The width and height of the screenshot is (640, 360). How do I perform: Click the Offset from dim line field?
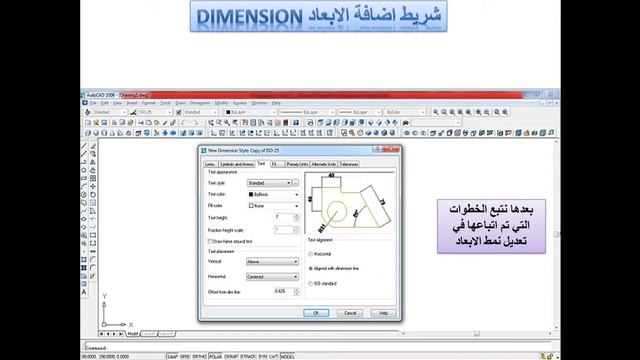click(284, 291)
